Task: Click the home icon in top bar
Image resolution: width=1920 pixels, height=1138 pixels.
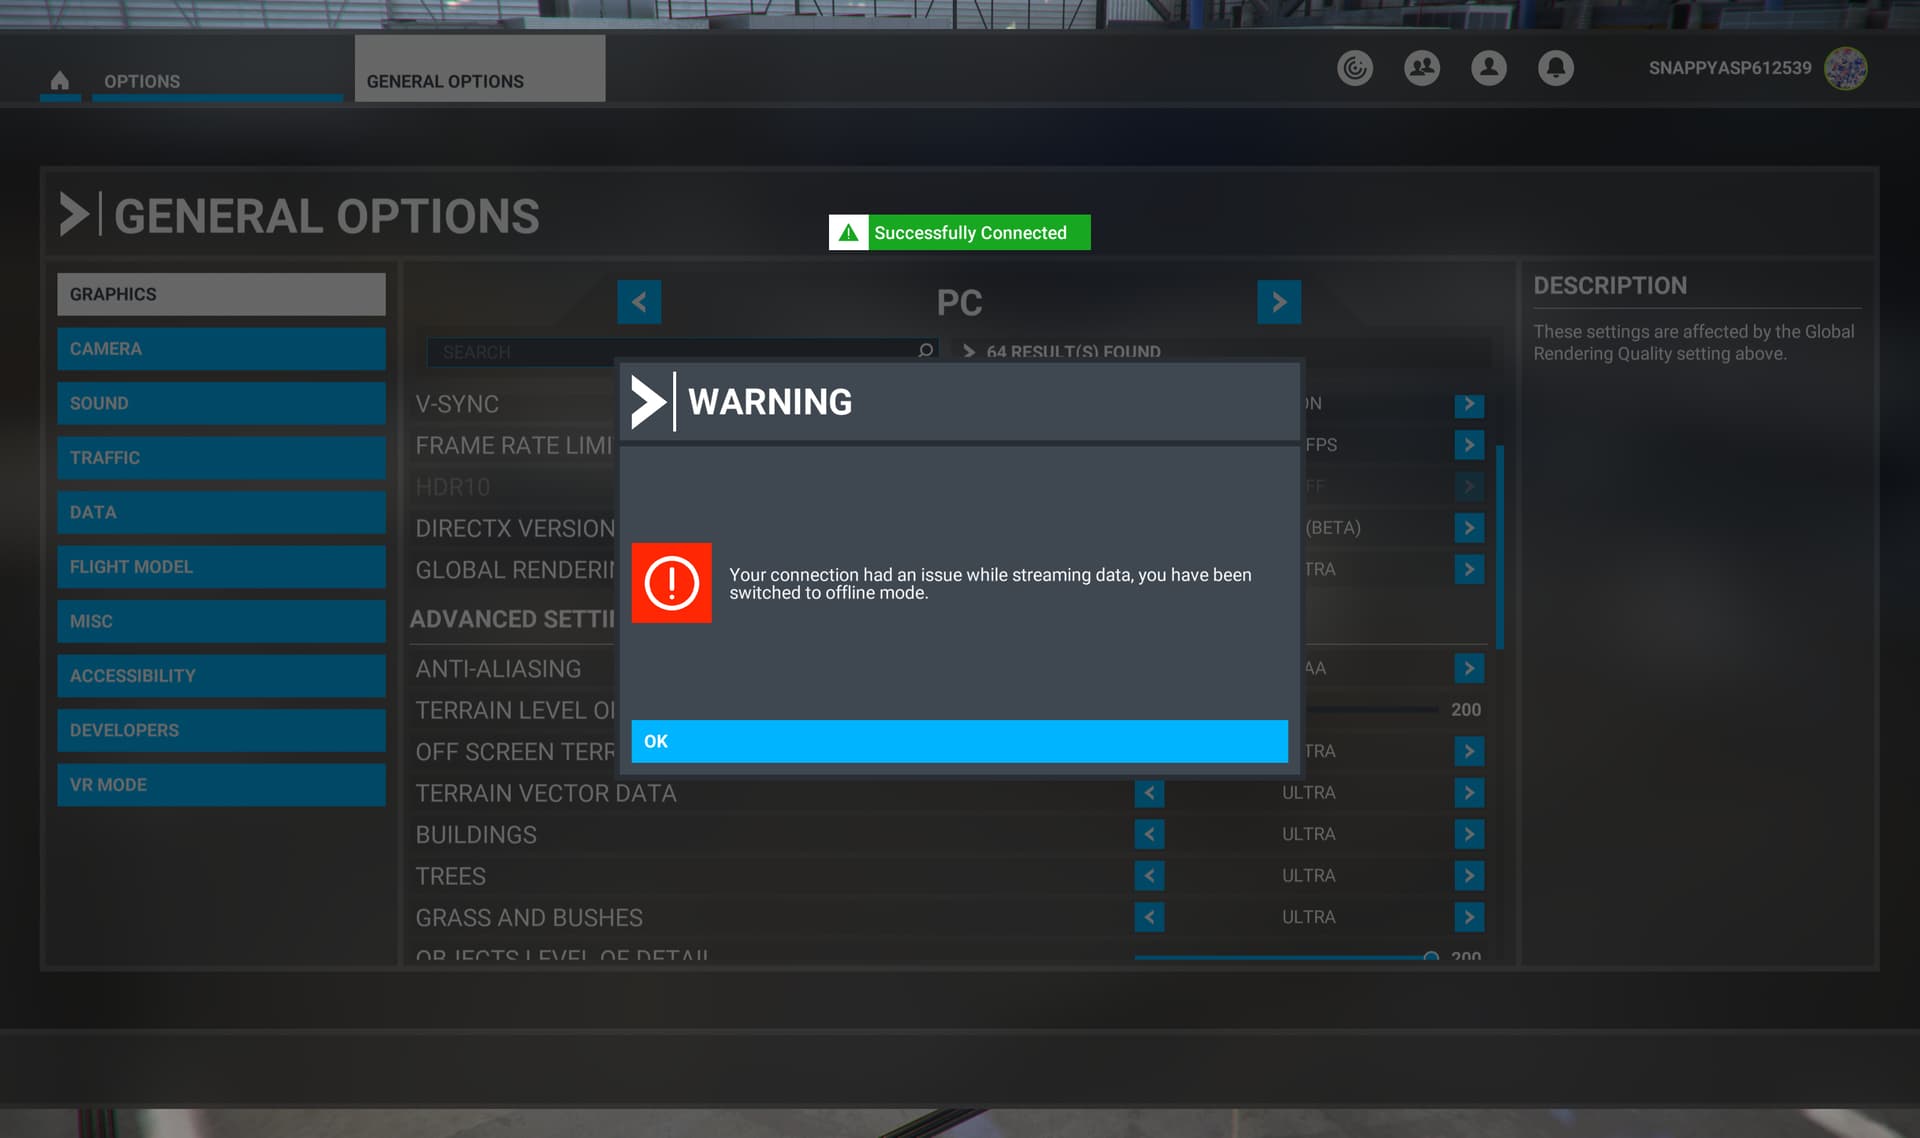Action: pos(60,80)
